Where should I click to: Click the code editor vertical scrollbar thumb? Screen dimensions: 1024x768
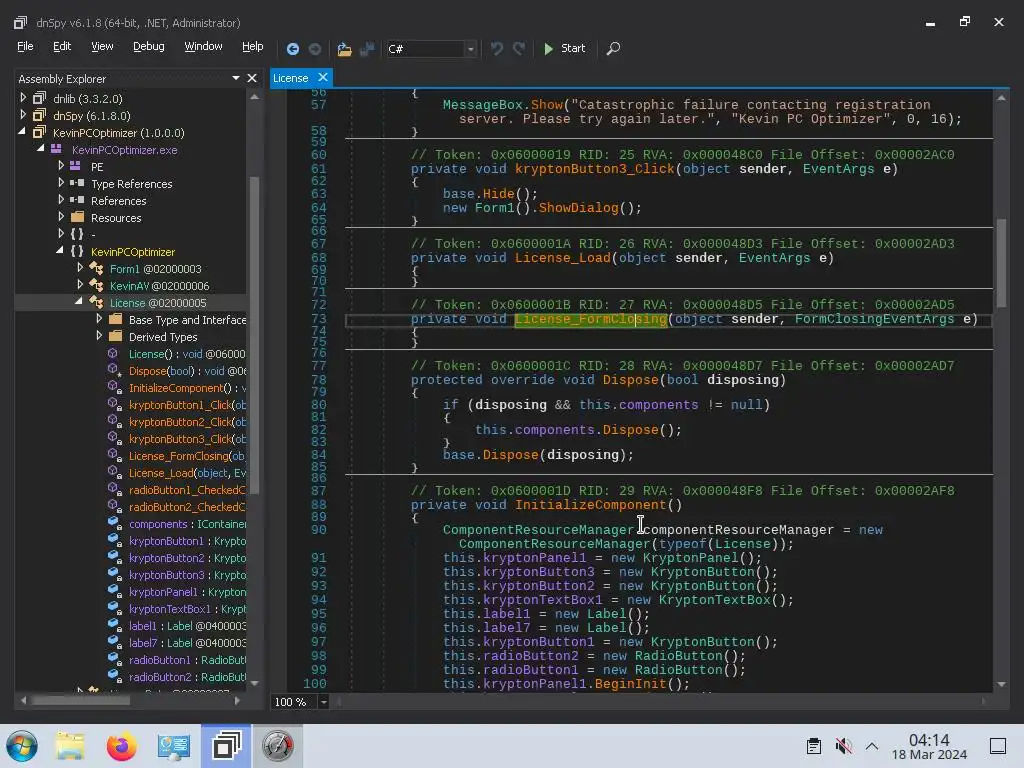point(1000,262)
